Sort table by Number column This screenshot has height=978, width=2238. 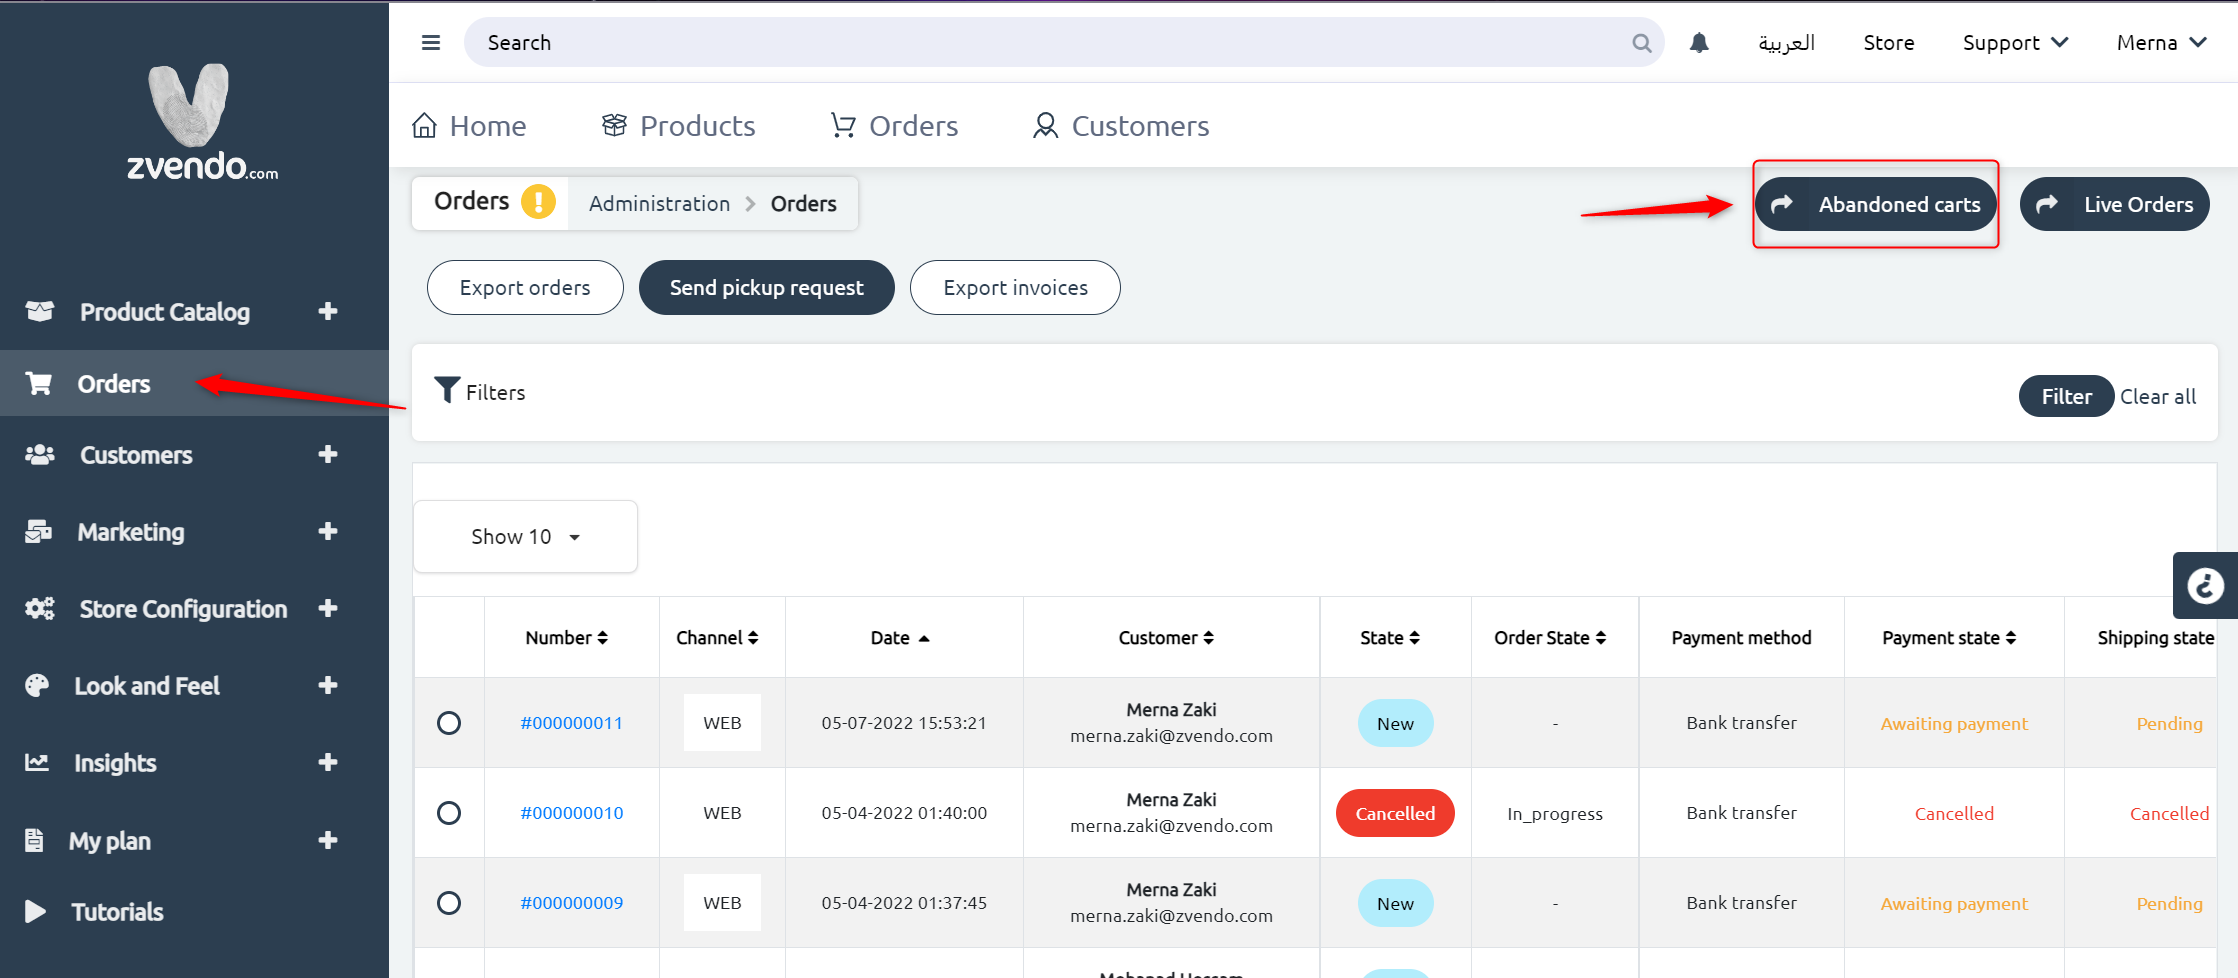[567, 638]
